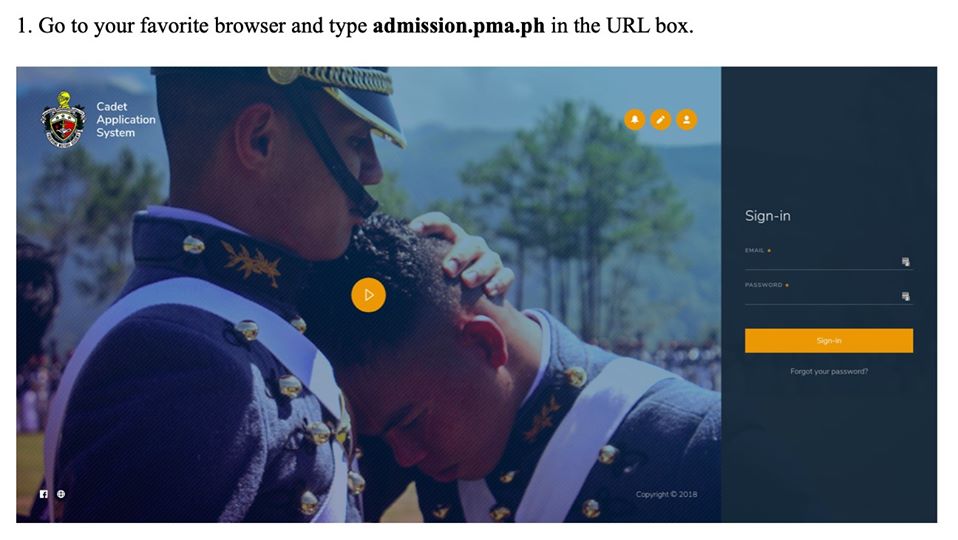Screen dimensions: 958x540
Task: Click the EMAIL field label
Action: [755, 250]
